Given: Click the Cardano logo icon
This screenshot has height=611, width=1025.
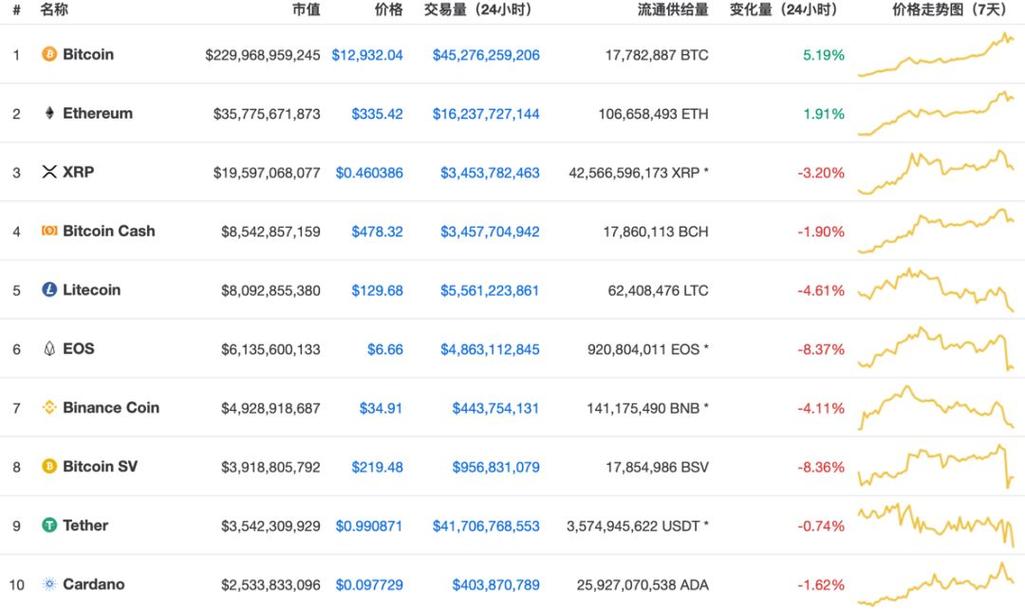Looking at the screenshot, I should 49,584.
